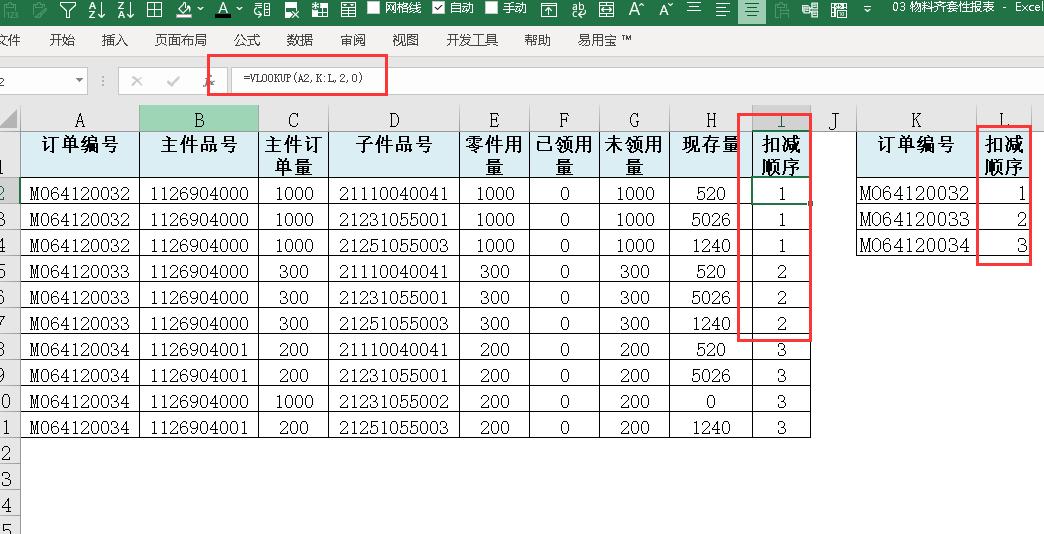Click the highlighted center align icon
The height and width of the screenshot is (534, 1044).
(752, 10)
